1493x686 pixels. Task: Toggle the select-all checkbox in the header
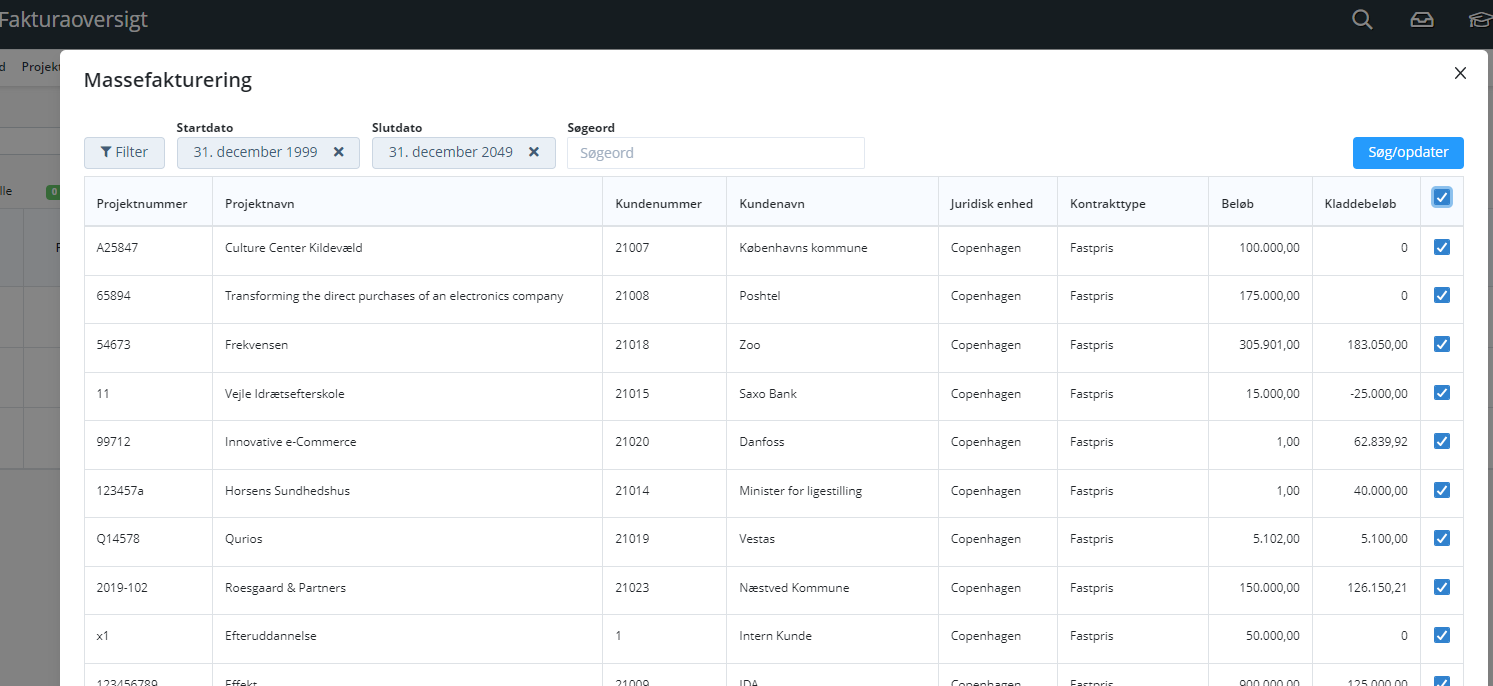click(1441, 197)
